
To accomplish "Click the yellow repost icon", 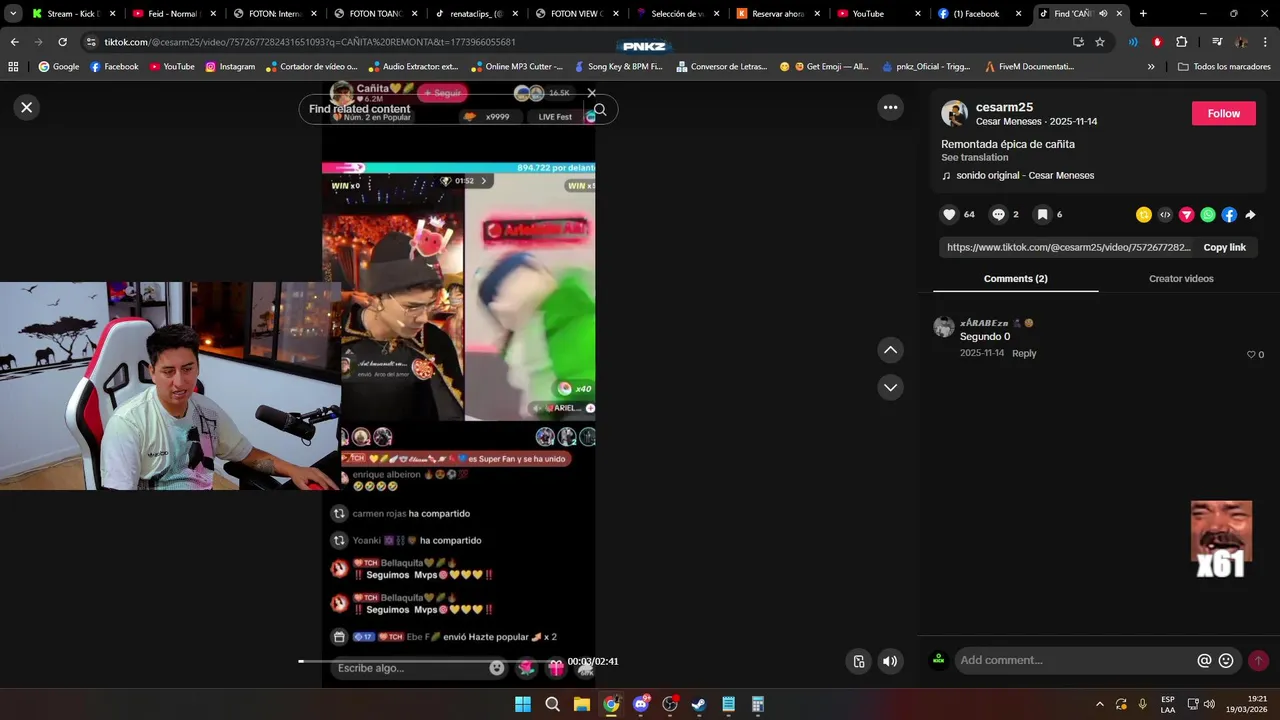I will click(1144, 215).
